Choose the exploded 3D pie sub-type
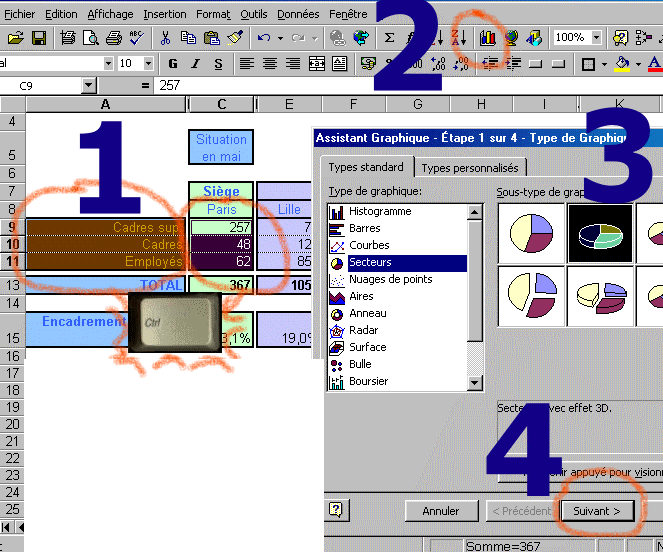 click(600, 296)
